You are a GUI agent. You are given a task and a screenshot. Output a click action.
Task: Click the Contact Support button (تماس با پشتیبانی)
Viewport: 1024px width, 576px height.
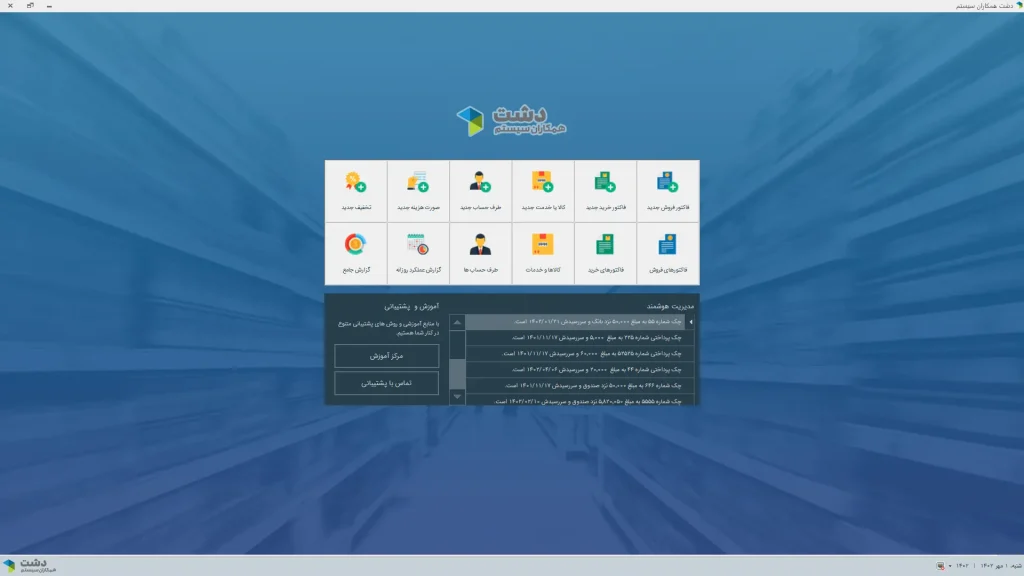386,383
